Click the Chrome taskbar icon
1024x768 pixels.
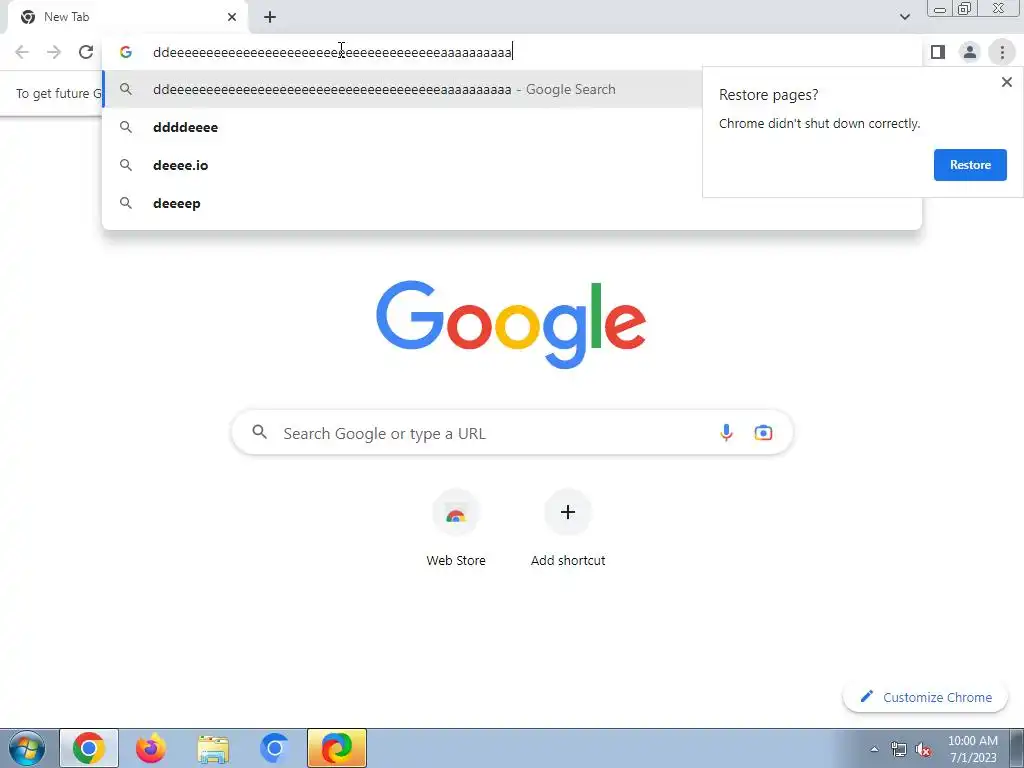pyautogui.click(x=89, y=748)
